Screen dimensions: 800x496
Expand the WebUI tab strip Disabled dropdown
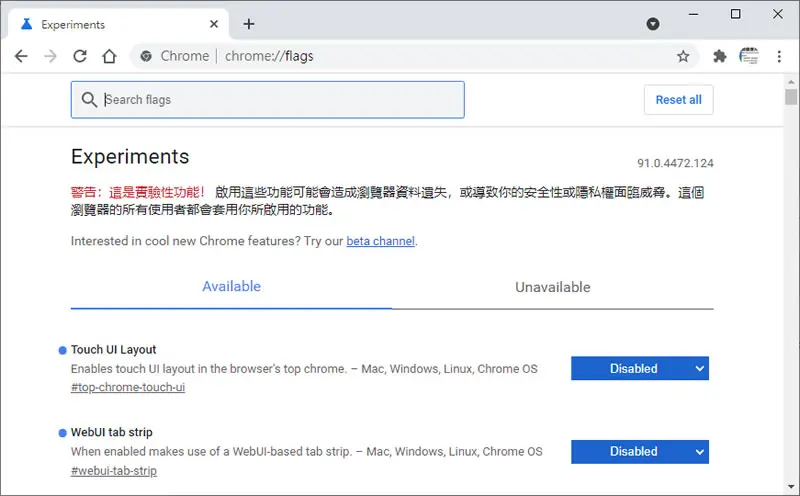pyautogui.click(x=640, y=452)
